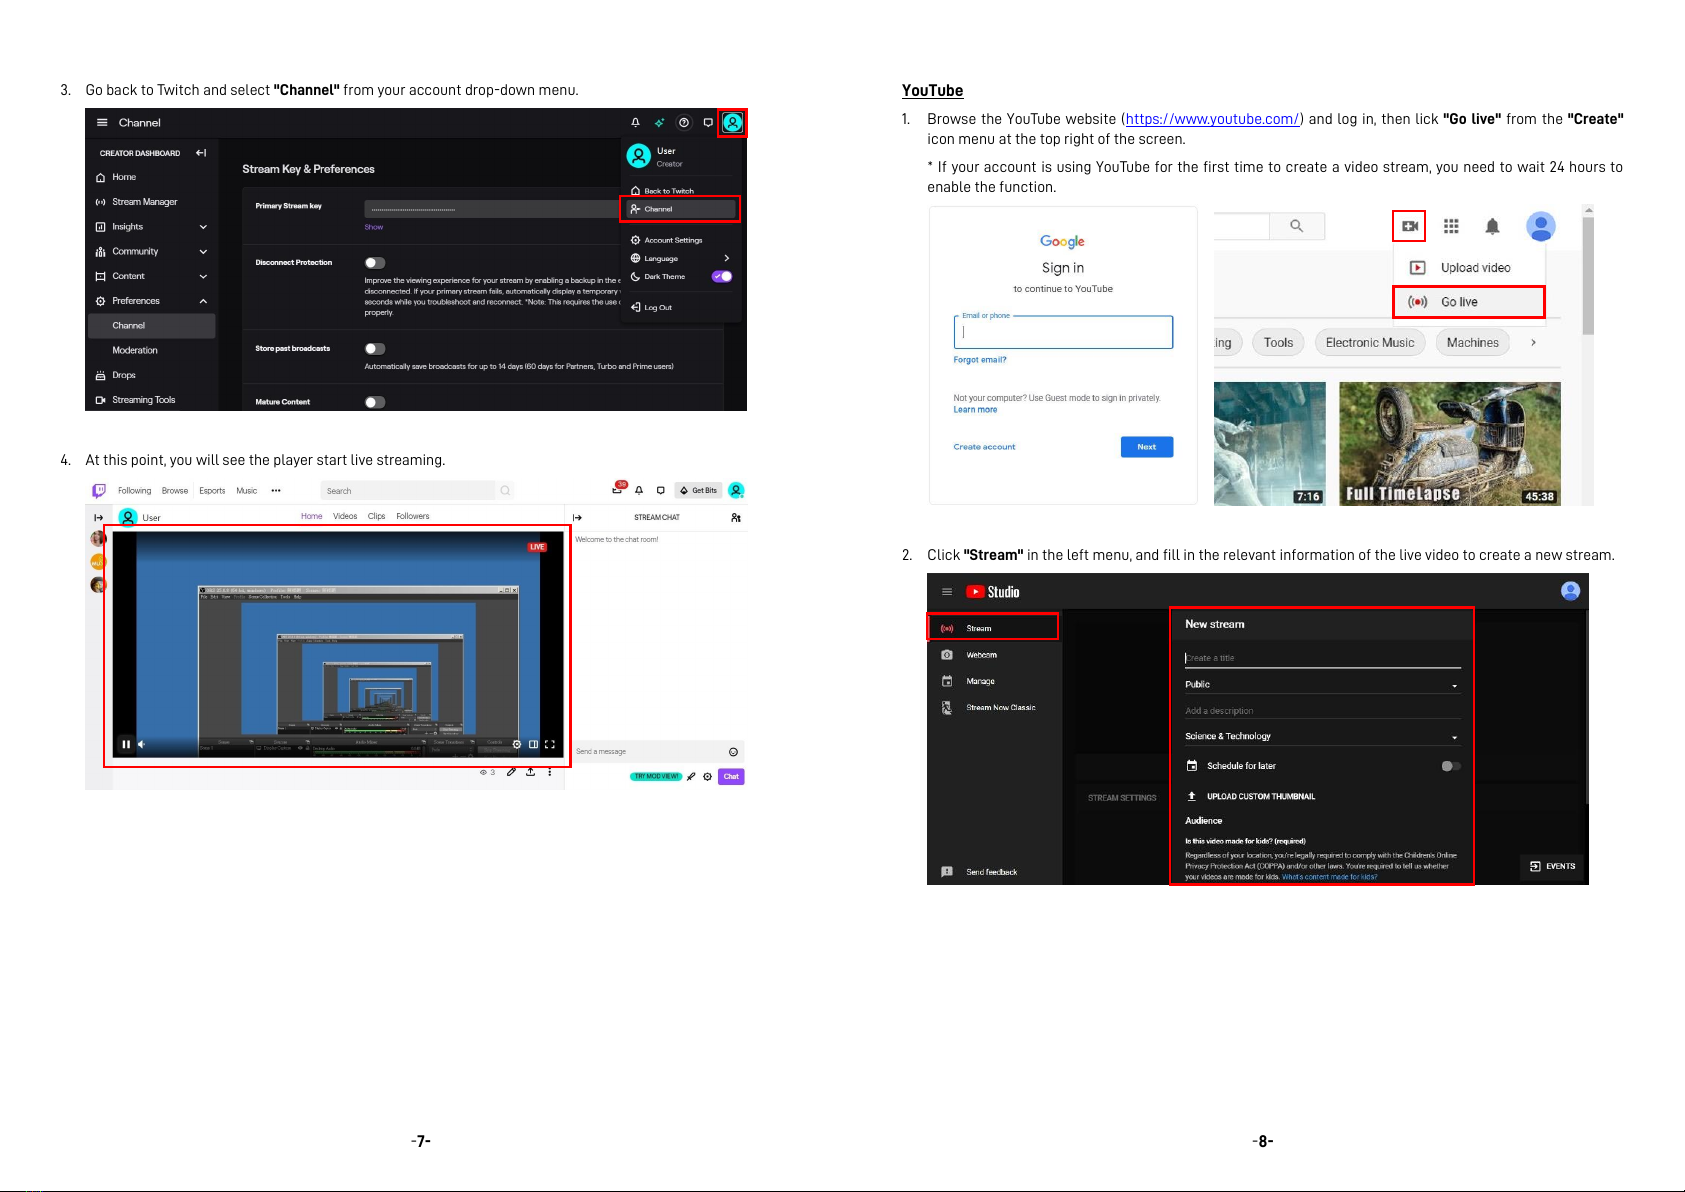Screen dimensions: 1685x1192
Task: Click the Twitch logo on stream page
Action: pyautogui.click(x=99, y=491)
